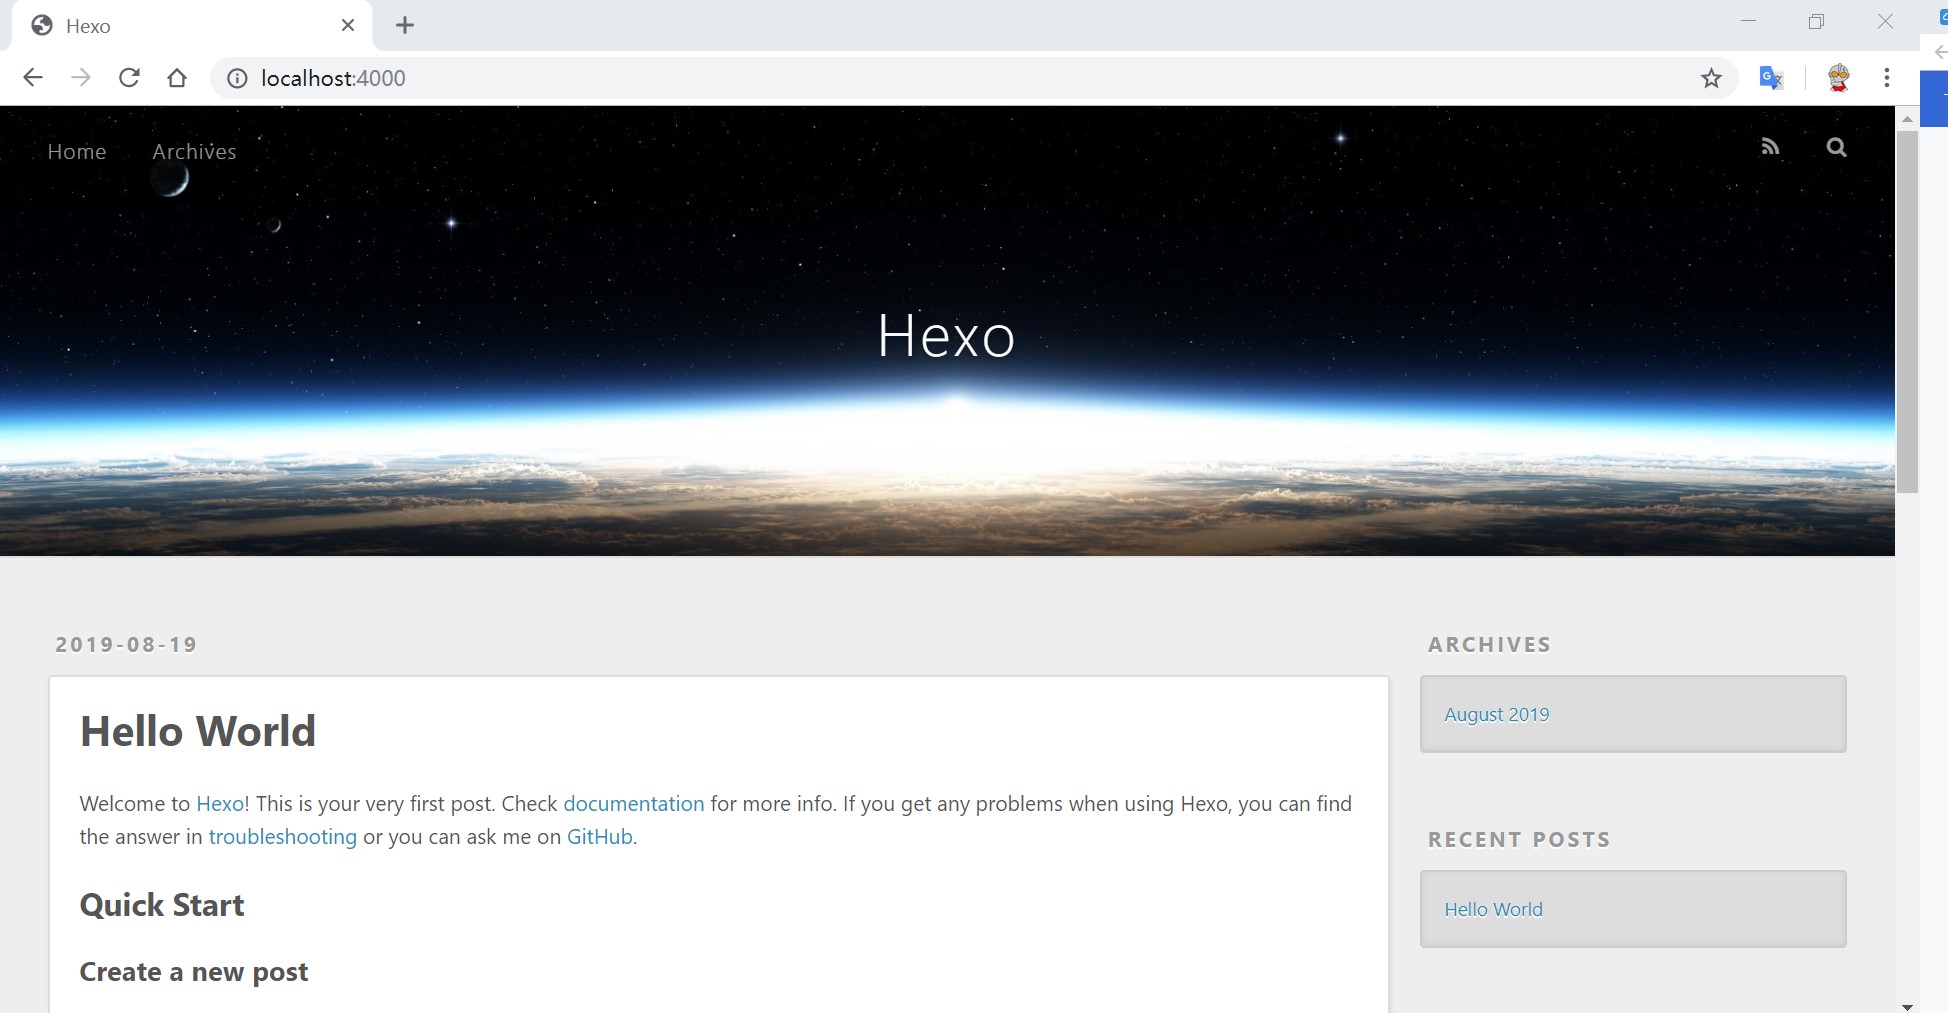Click the RSS feed icon in header
Viewport: 1948px width, 1013px height.
coord(1770,147)
